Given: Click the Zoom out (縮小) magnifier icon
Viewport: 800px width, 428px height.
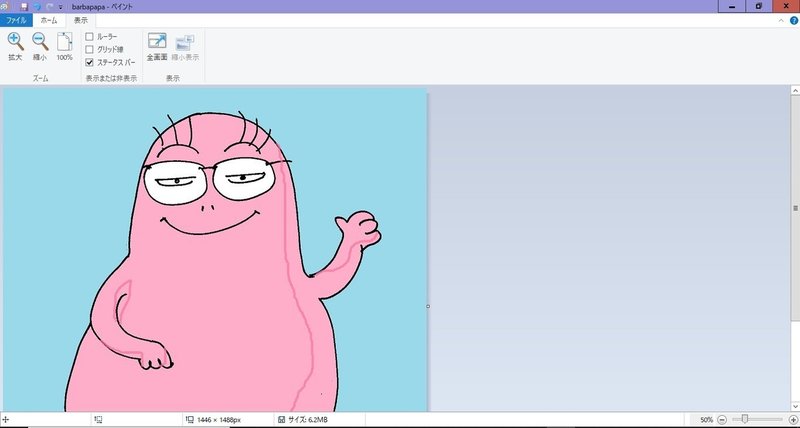Looking at the screenshot, I should point(40,41).
